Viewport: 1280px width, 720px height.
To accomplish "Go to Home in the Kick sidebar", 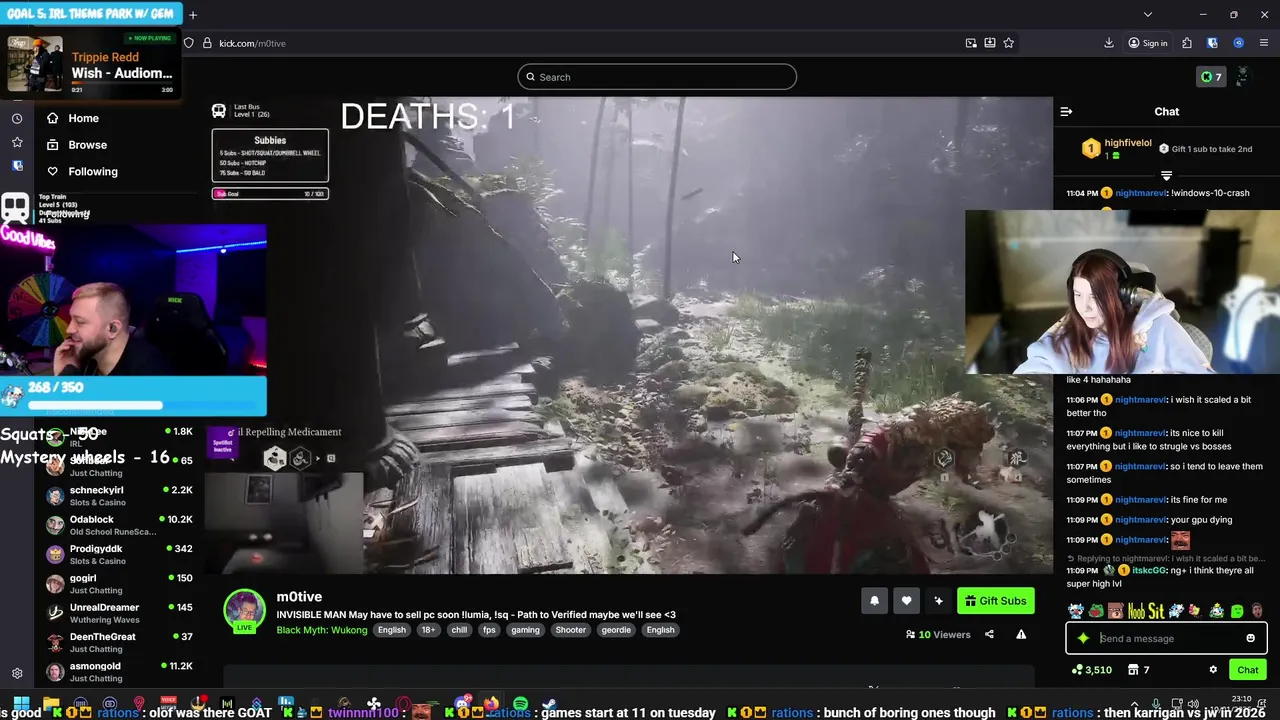I will [83, 118].
